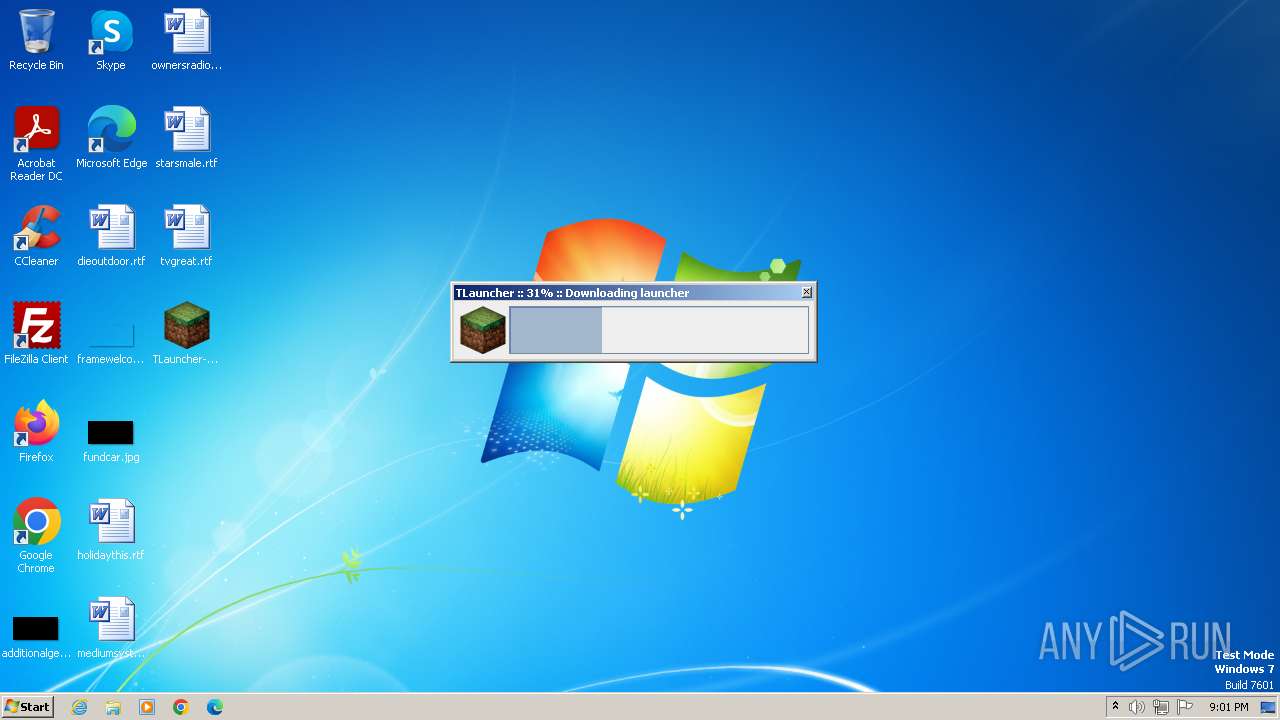Launch Chrome from the taskbar
This screenshot has width=1280, height=720.
[x=181, y=707]
